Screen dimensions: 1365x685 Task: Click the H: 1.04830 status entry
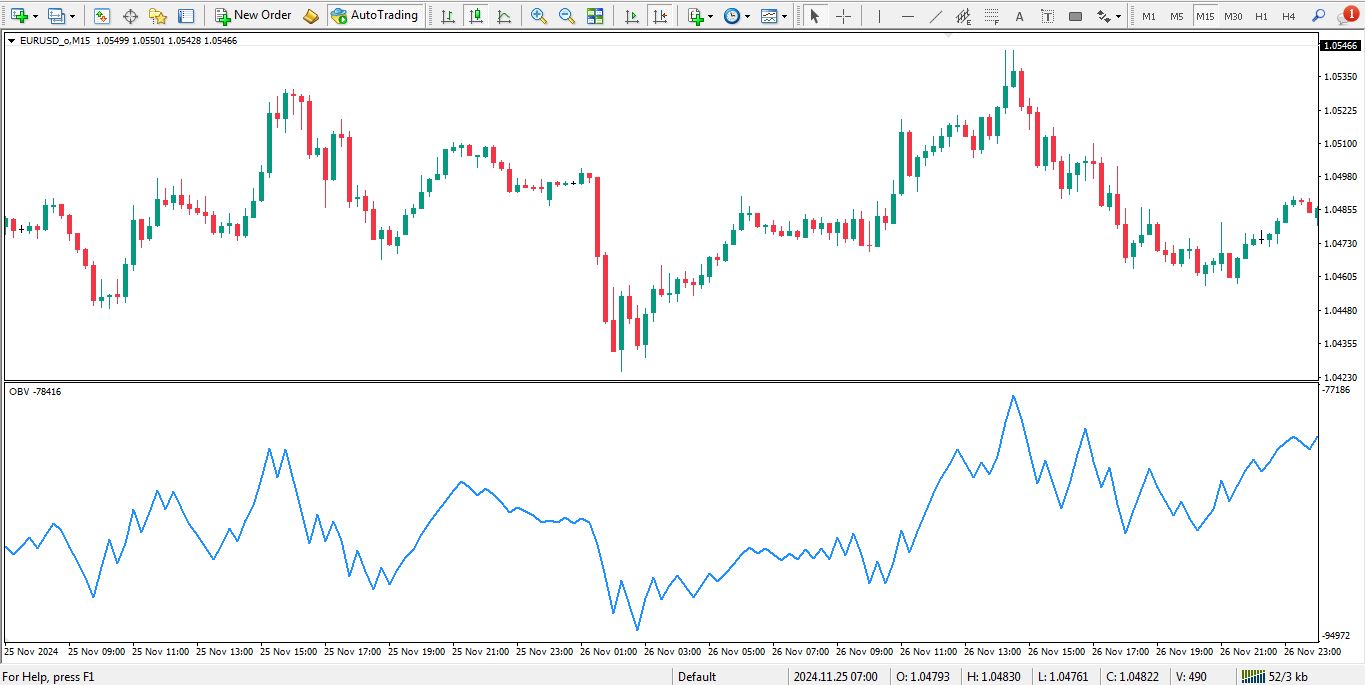(993, 677)
